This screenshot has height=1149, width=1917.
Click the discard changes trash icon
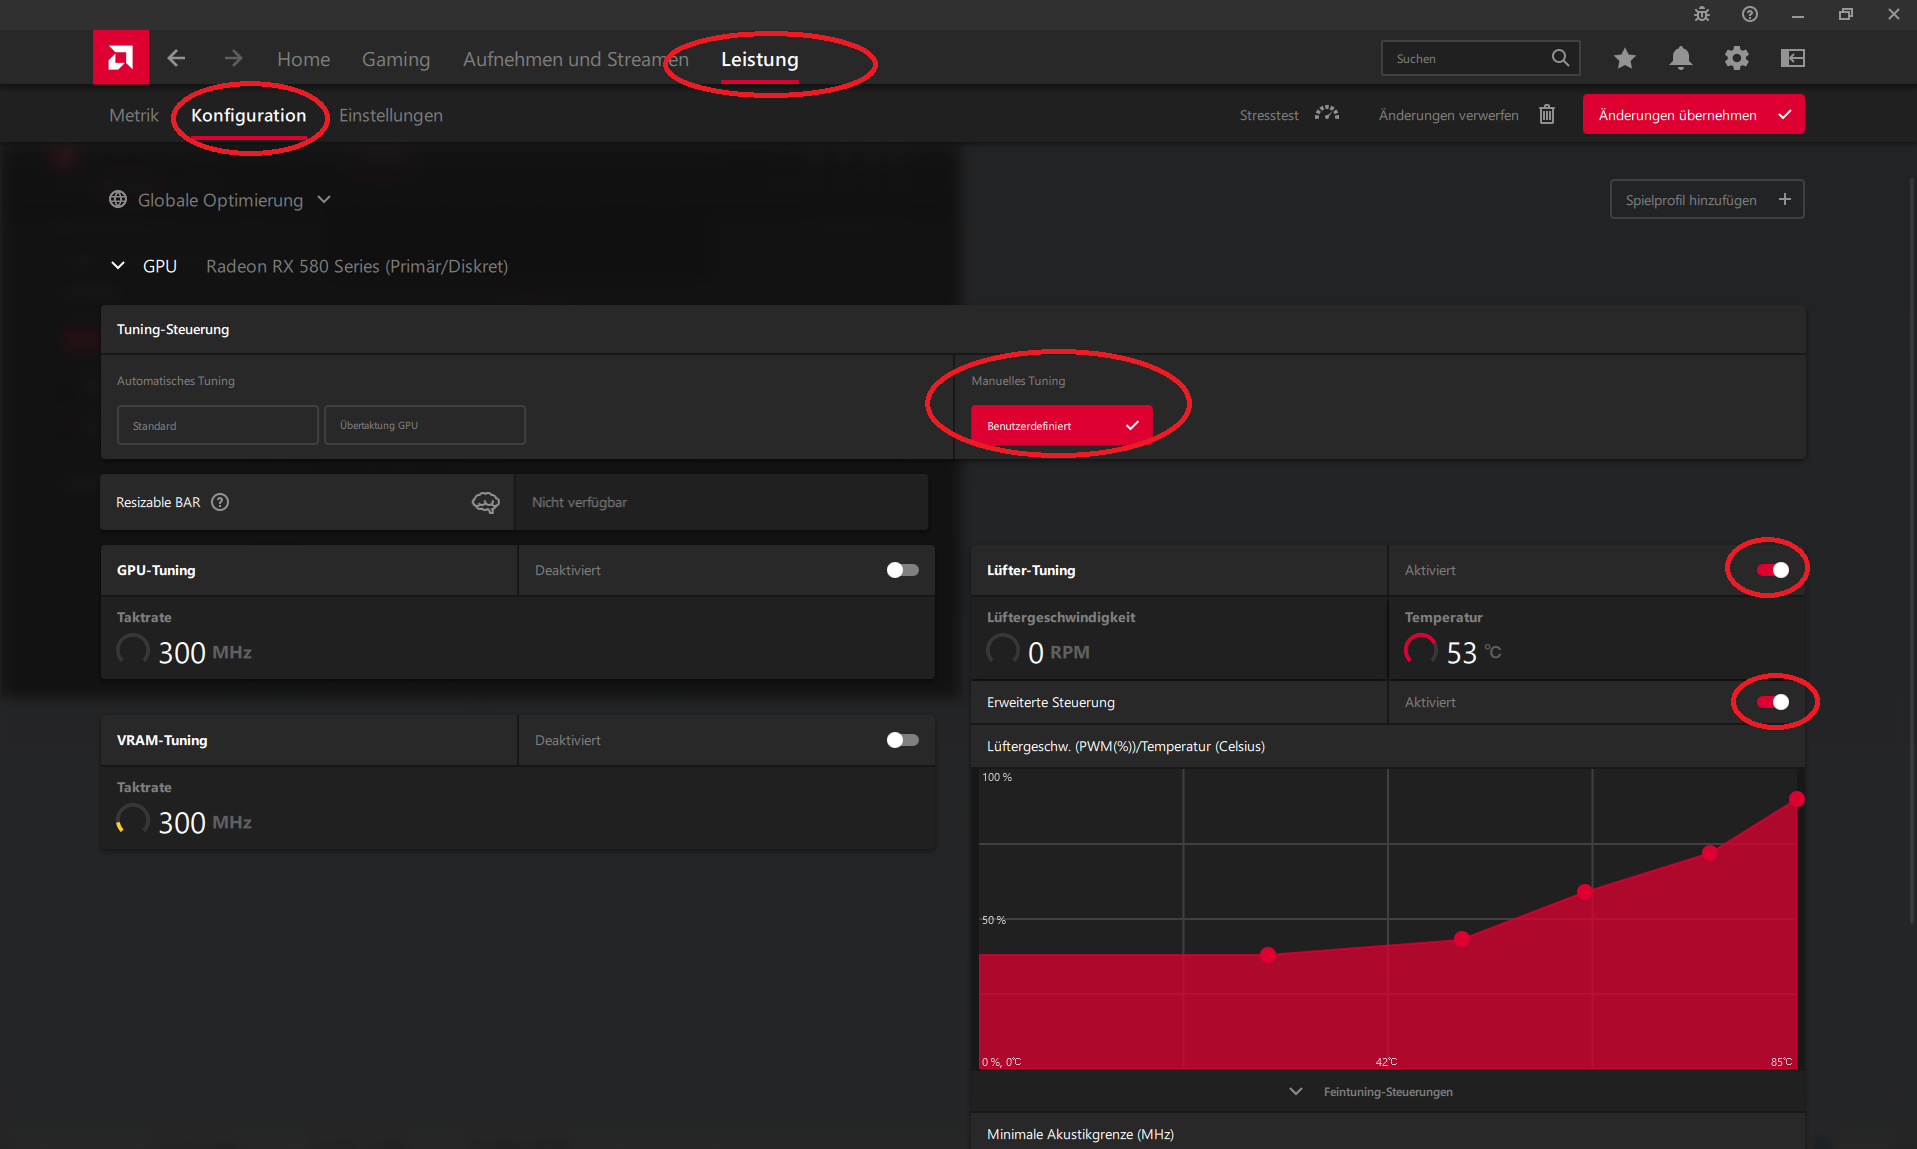[x=1547, y=114]
